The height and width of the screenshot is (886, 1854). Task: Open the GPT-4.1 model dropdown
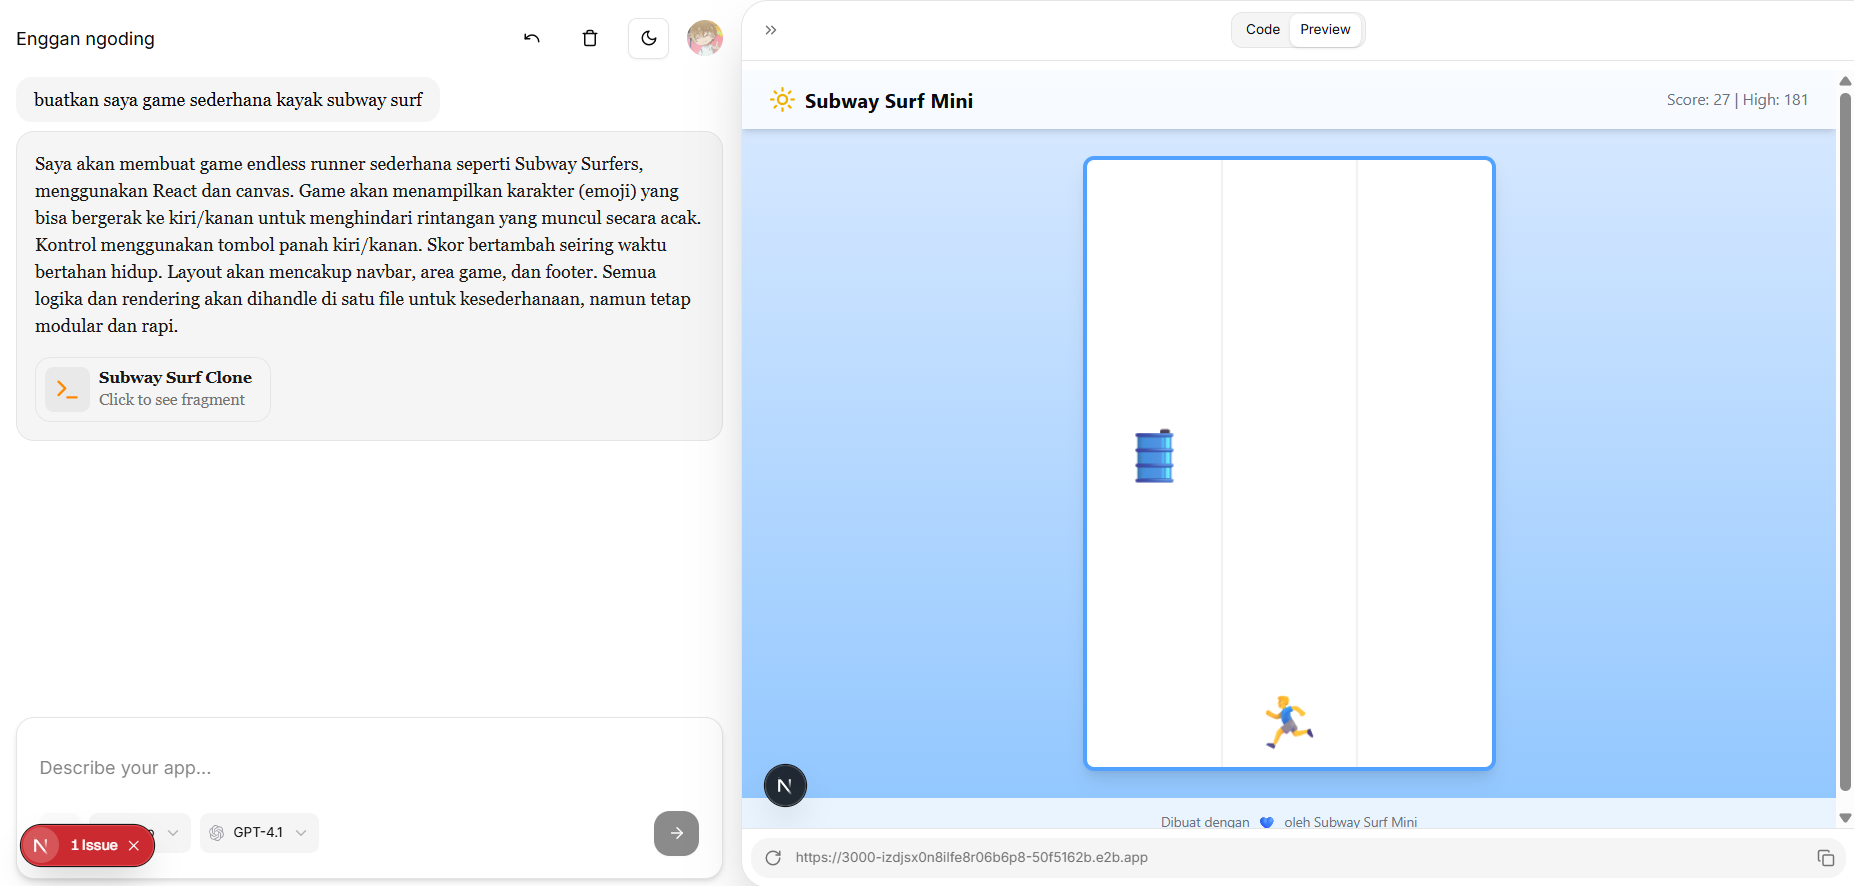(259, 833)
